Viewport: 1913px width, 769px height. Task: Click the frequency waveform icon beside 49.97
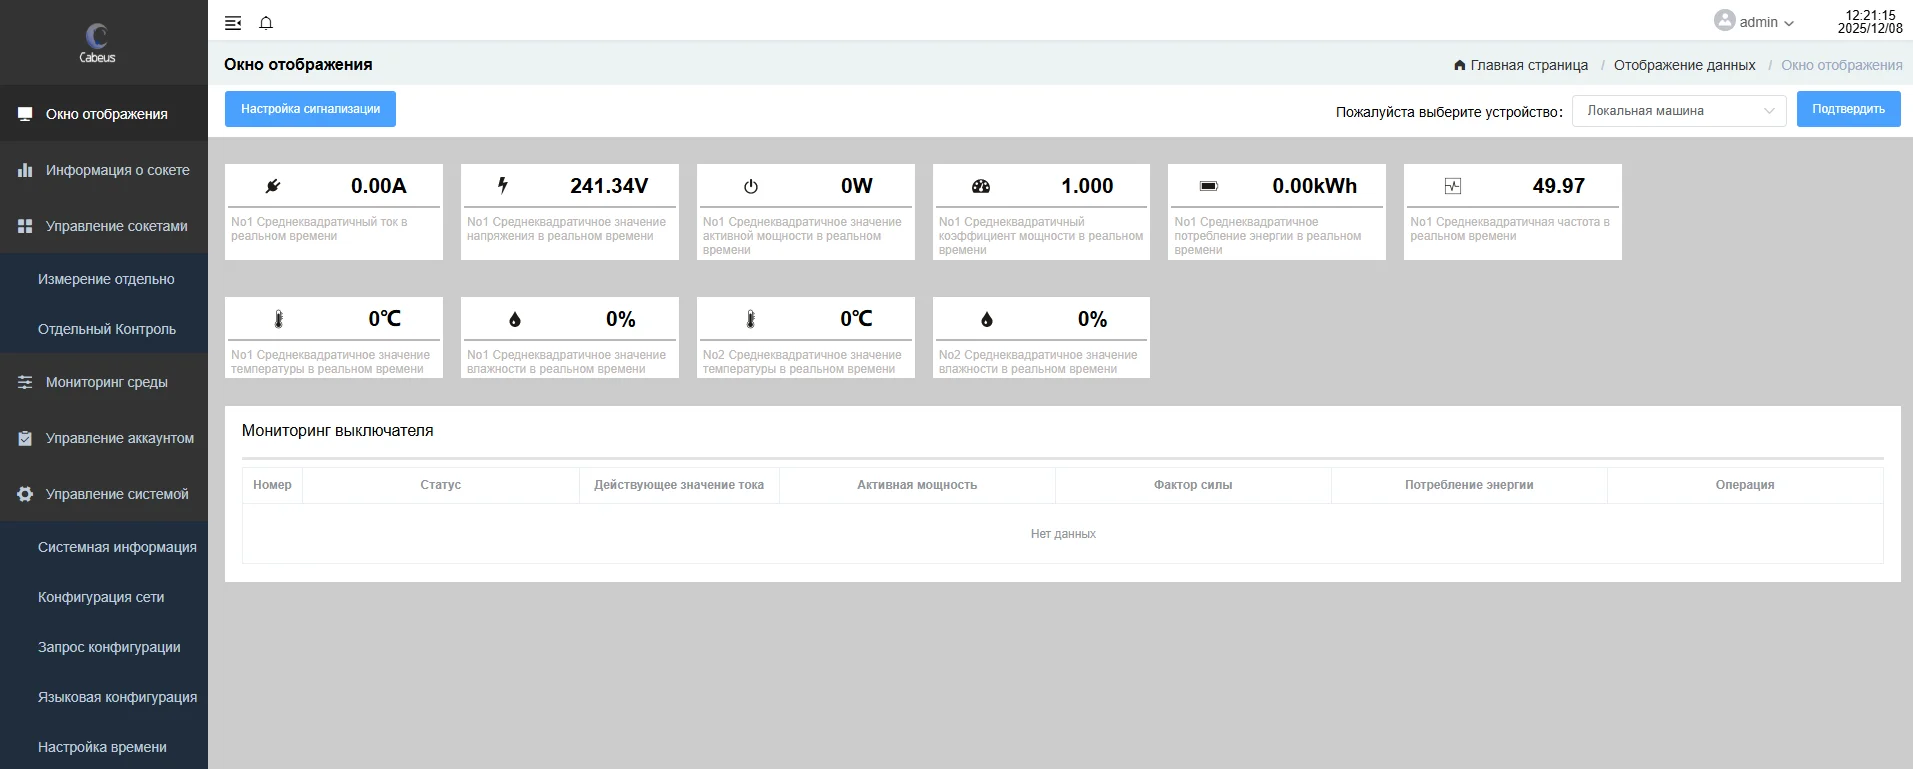1453,186
